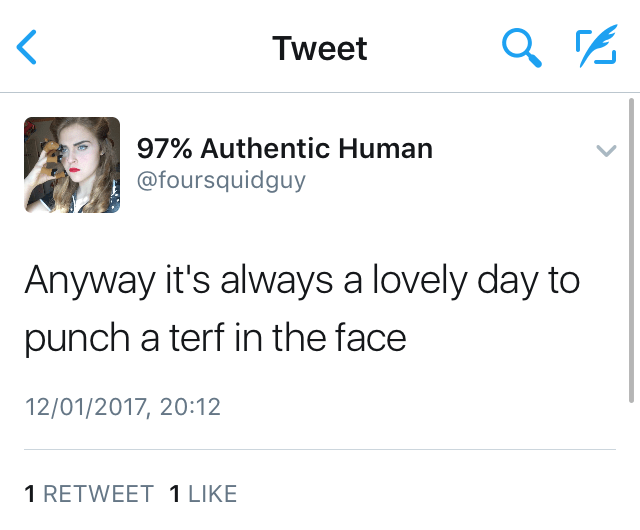640x530 pixels.
Task: Tap the tweet body text
Action: pos(300,309)
